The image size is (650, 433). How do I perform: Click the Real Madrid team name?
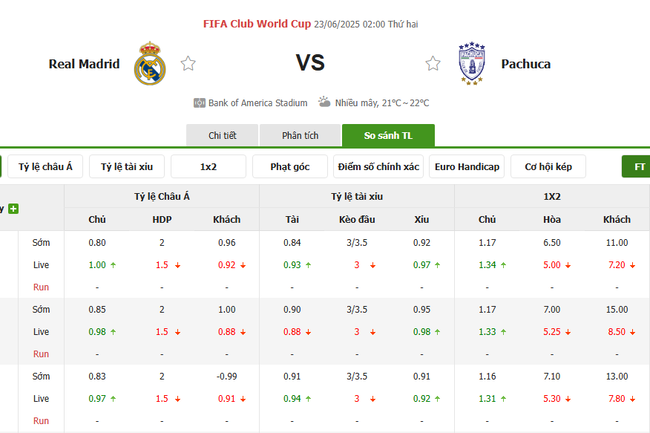[84, 64]
